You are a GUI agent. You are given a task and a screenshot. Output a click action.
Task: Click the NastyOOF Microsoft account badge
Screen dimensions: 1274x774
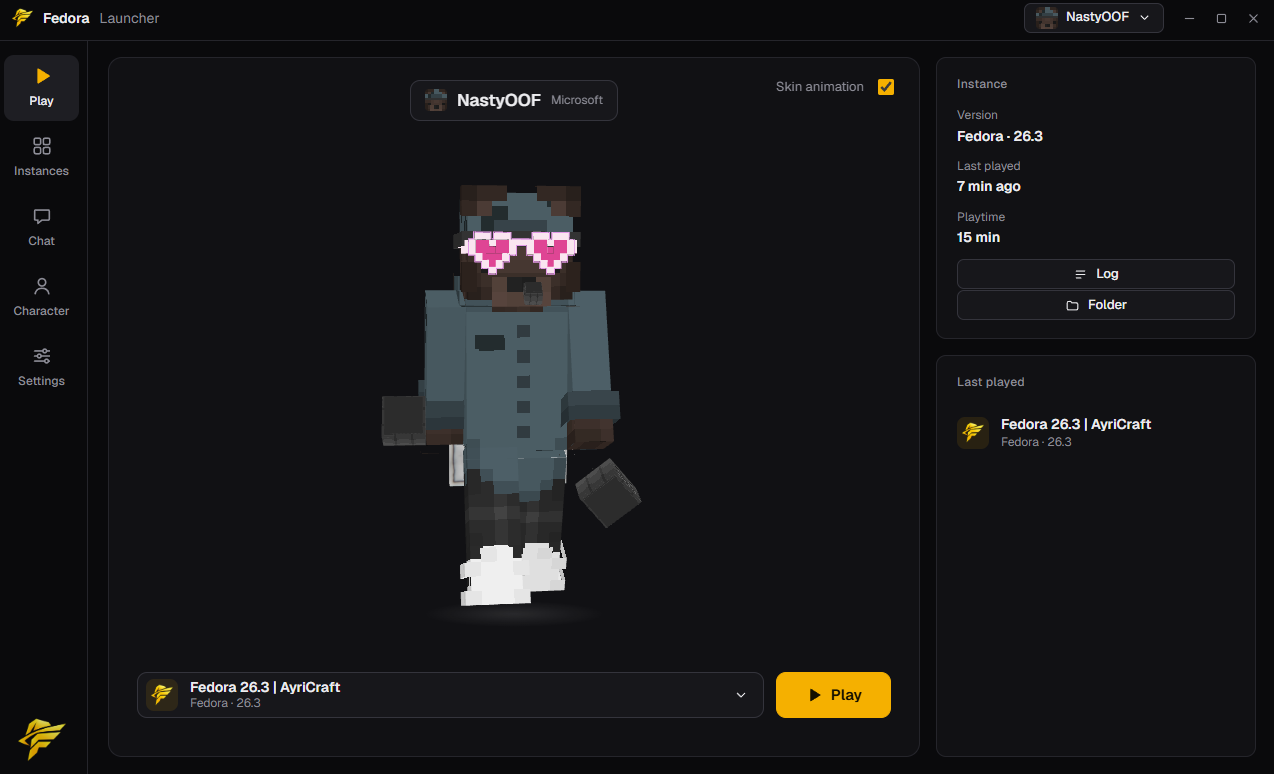tap(514, 100)
